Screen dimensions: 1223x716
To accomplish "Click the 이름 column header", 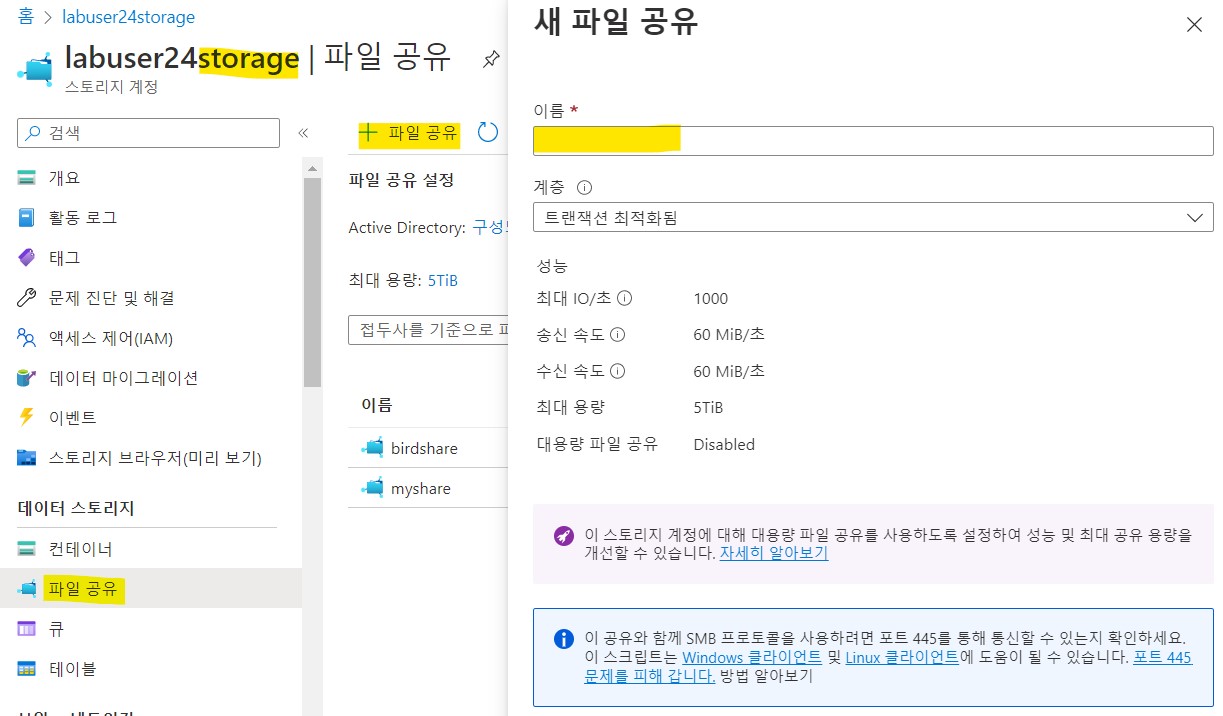I will click(x=377, y=404).
